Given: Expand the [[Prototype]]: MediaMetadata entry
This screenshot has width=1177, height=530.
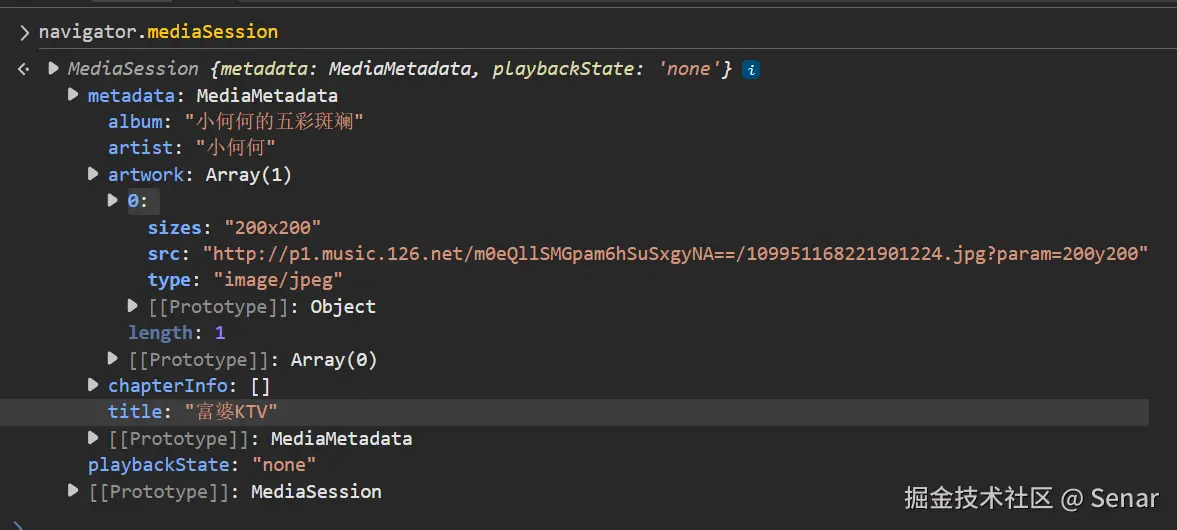Looking at the screenshot, I should click(x=94, y=438).
